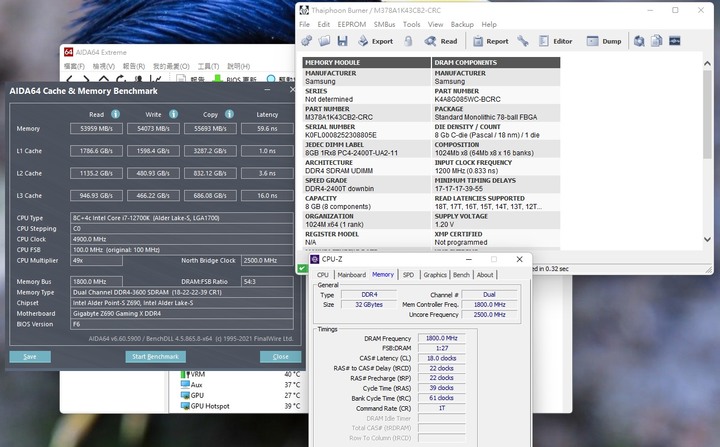Screen dimensions: 720x447
Task: Click the CAS# Latency value 18.0 clocks
Action: coord(441,358)
